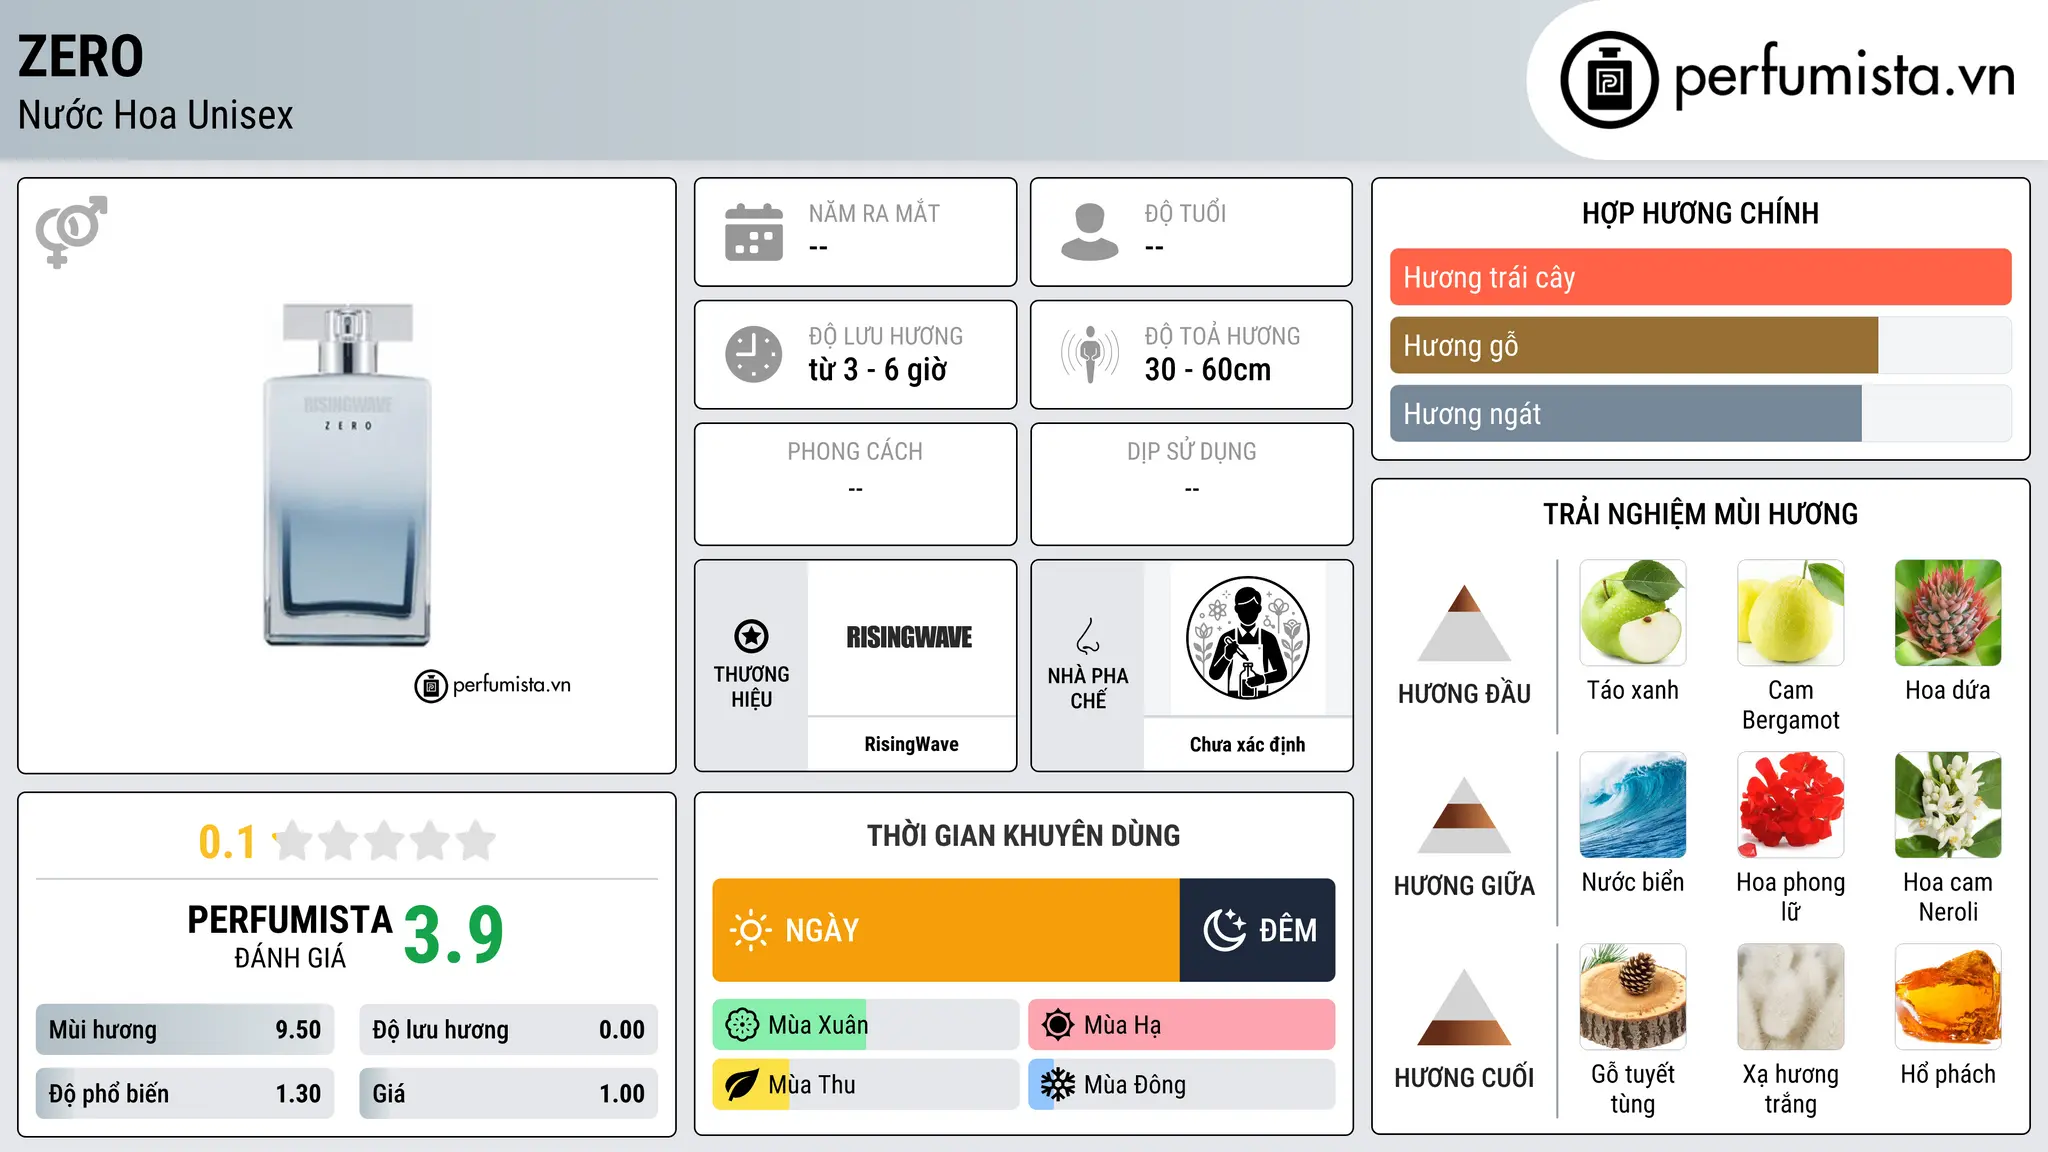Click the orange NGÀY daytime bar
The height and width of the screenshot is (1152, 2048).
946,930
